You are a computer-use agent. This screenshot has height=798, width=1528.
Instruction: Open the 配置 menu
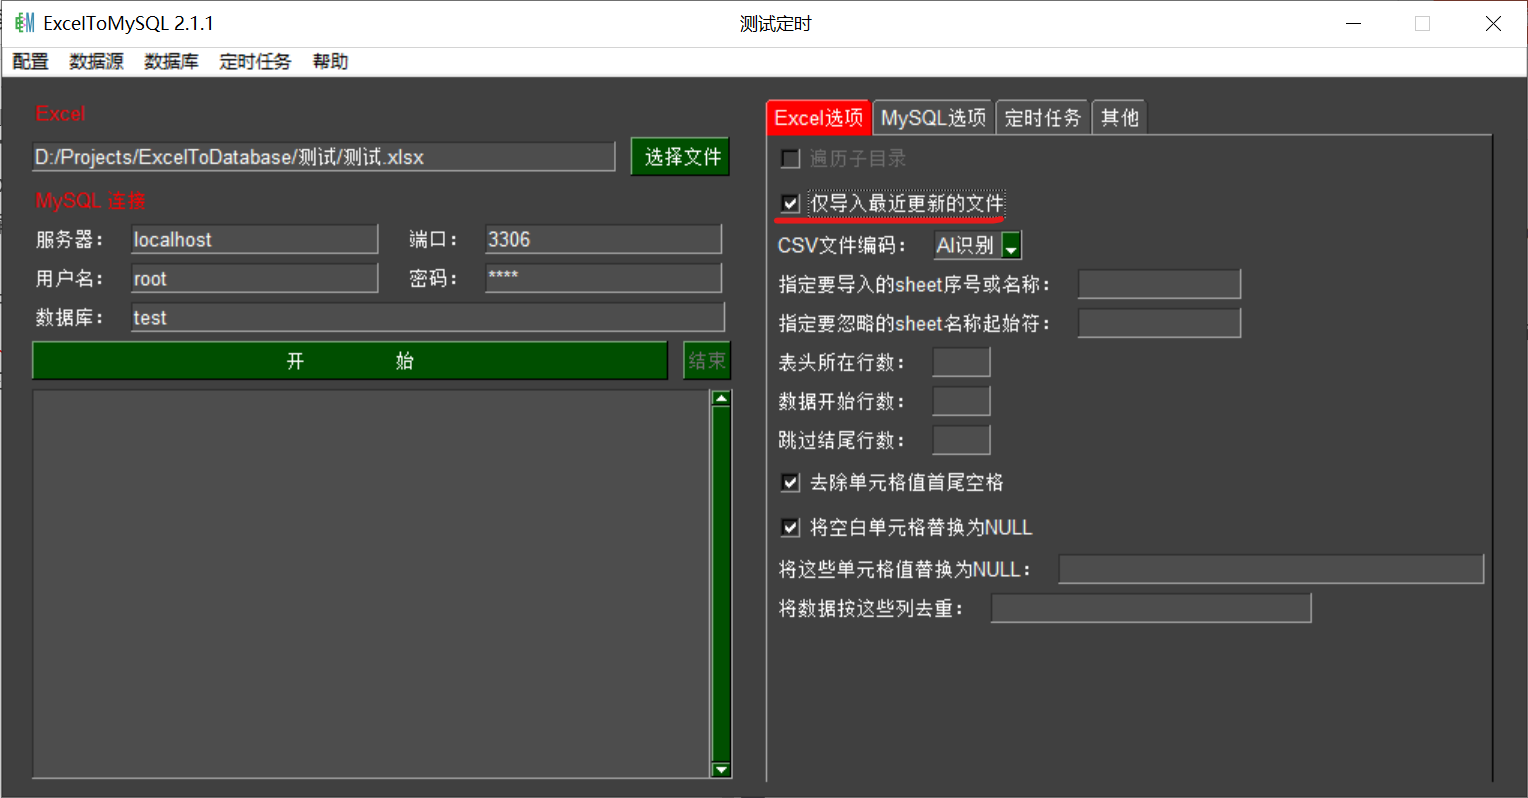point(31,62)
